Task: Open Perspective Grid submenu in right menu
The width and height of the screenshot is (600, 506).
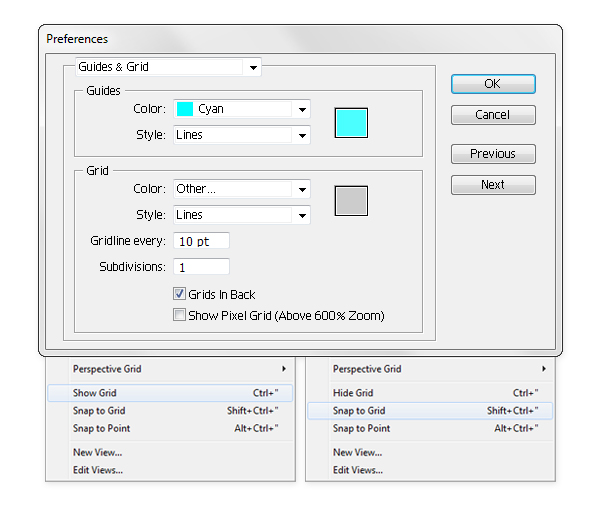Action: [430, 369]
